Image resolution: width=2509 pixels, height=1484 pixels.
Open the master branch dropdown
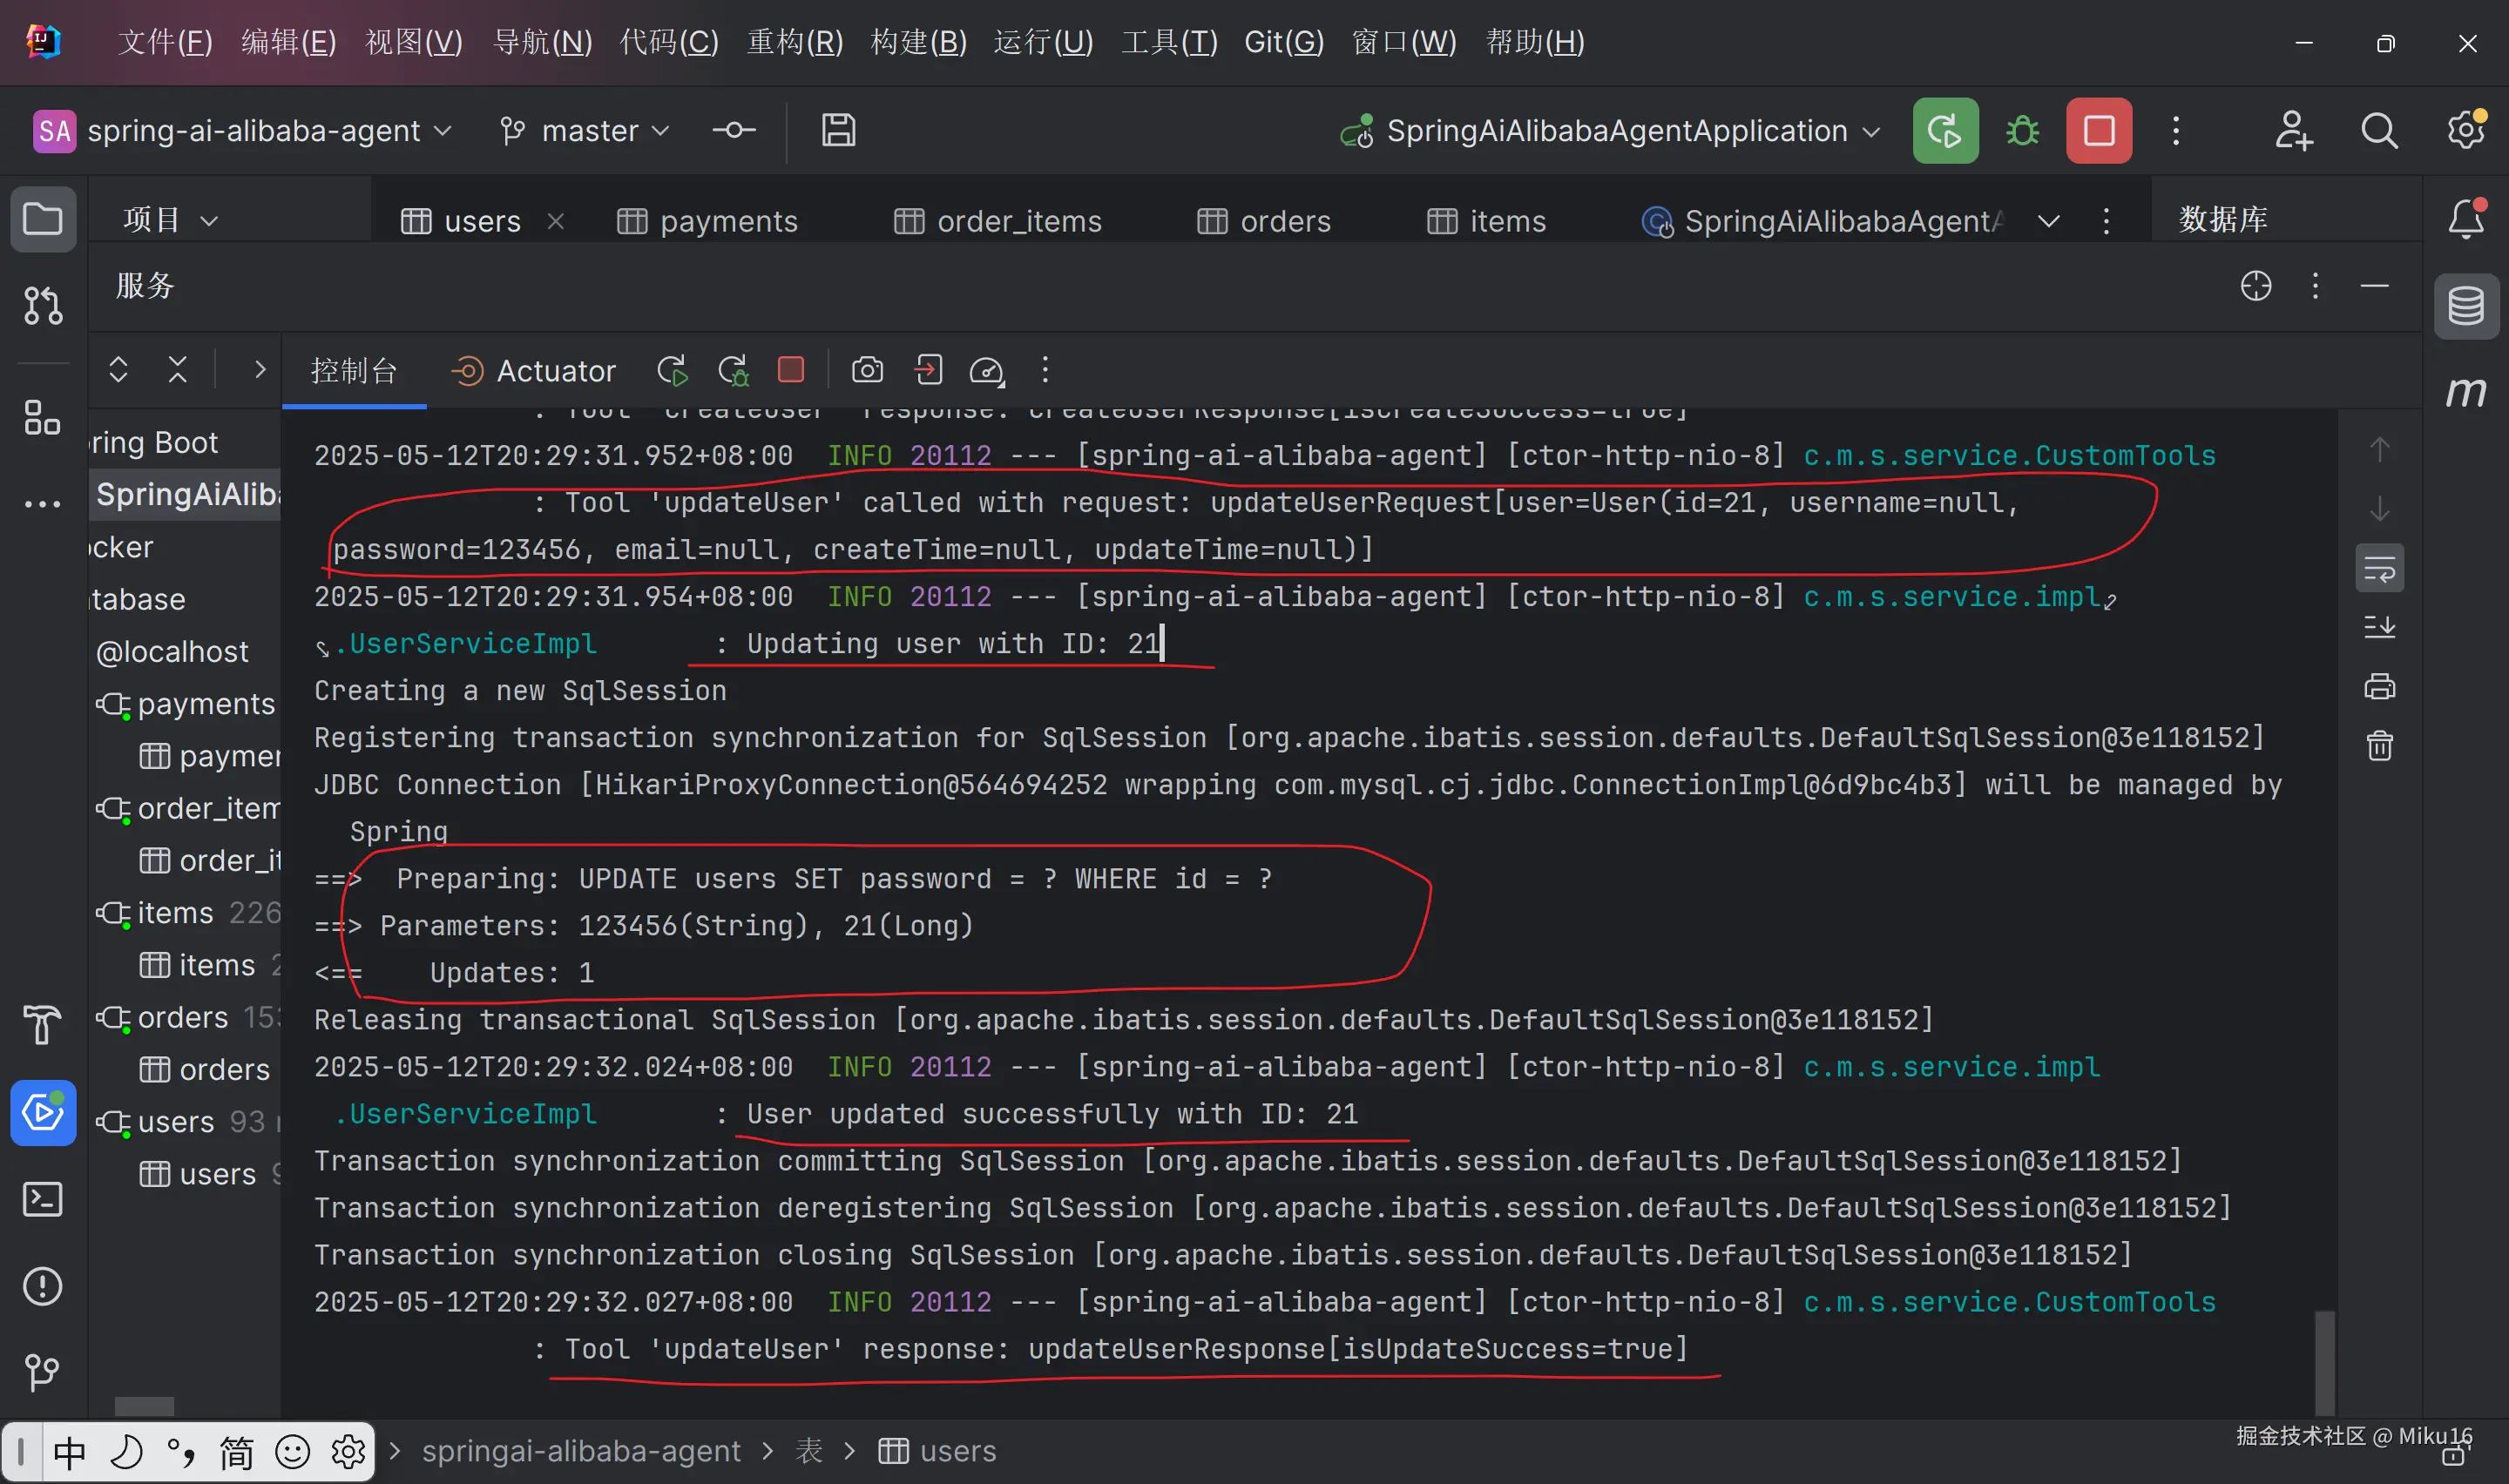(587, 130)
